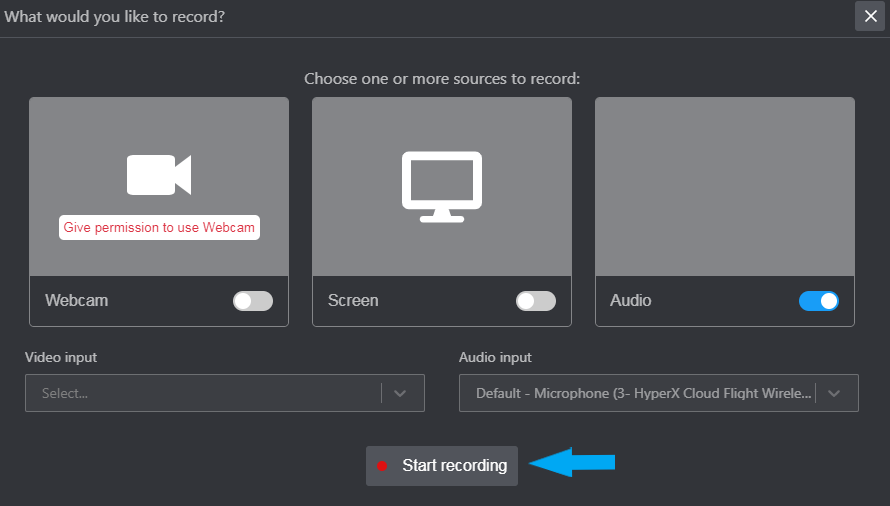This screenshot has height=506, width=890.
Task: Turn on the Screen source toggle
Action: pyautogui.click(x=535, y=301)
